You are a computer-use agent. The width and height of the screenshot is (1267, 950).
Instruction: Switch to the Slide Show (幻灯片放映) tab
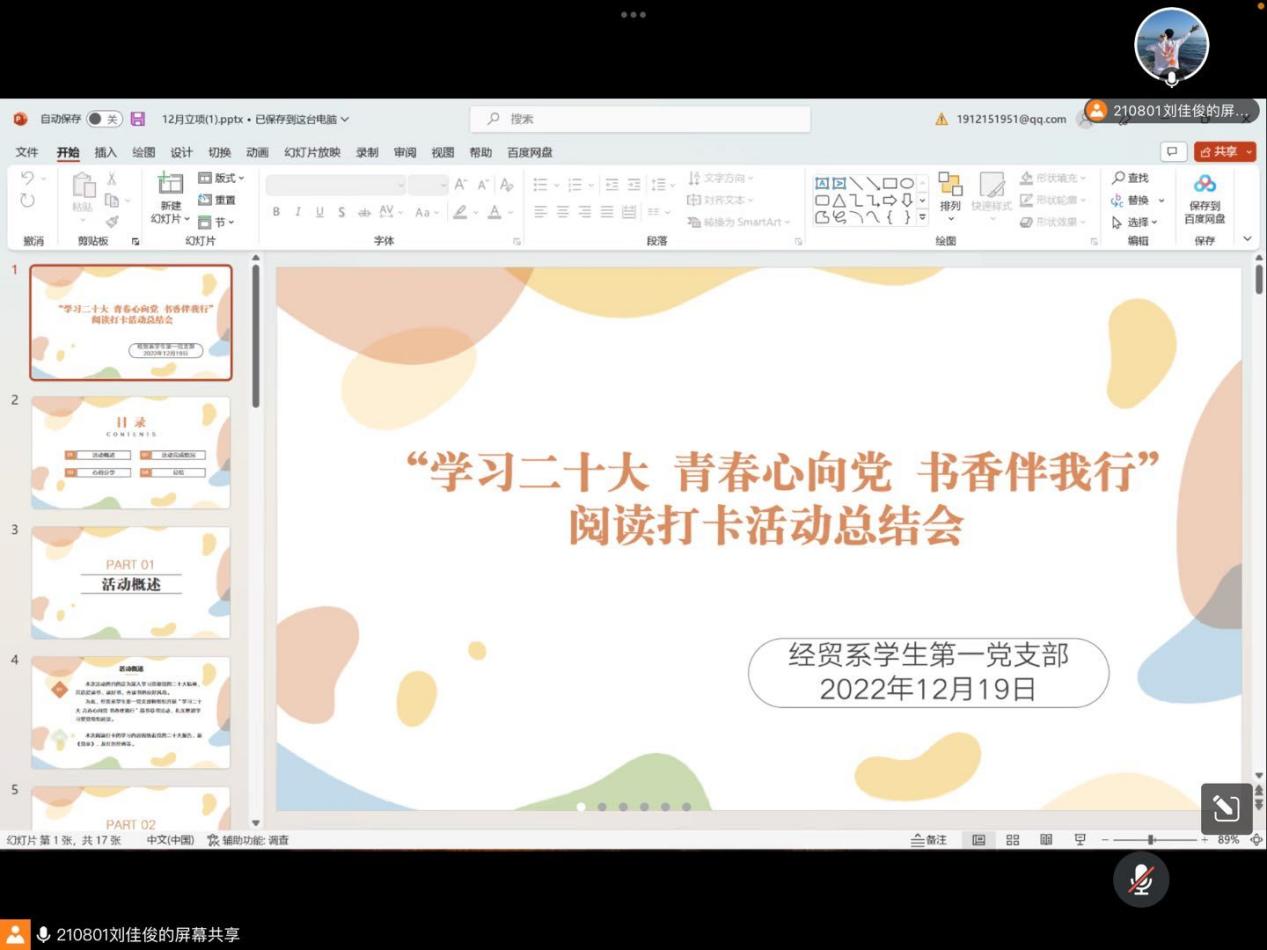tap(312, 152)
